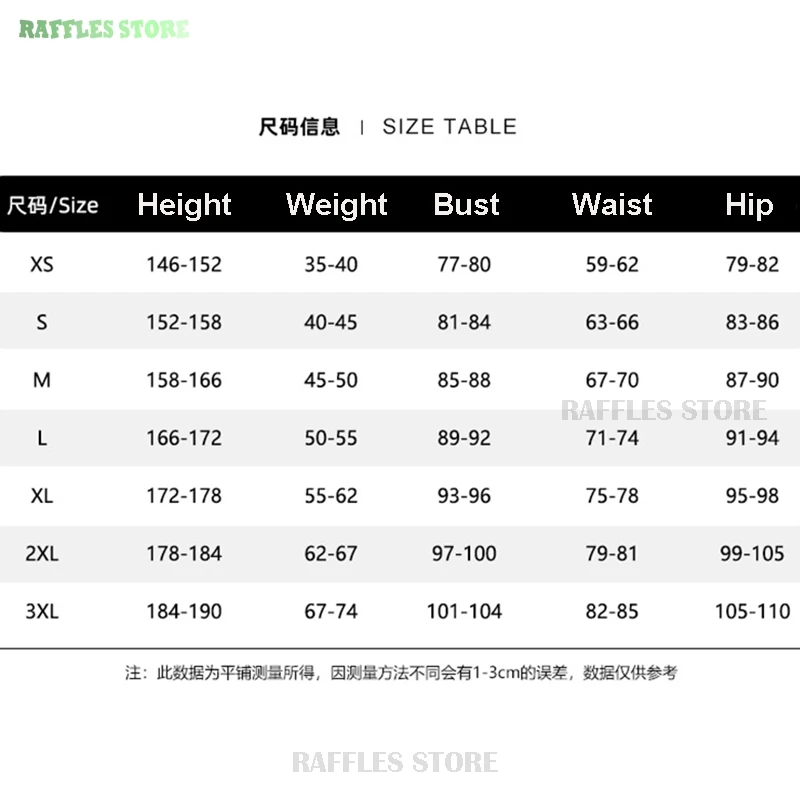This screenshot has width=800, height=800.
Task: Select the Hip column header
Action: (749, 205)
